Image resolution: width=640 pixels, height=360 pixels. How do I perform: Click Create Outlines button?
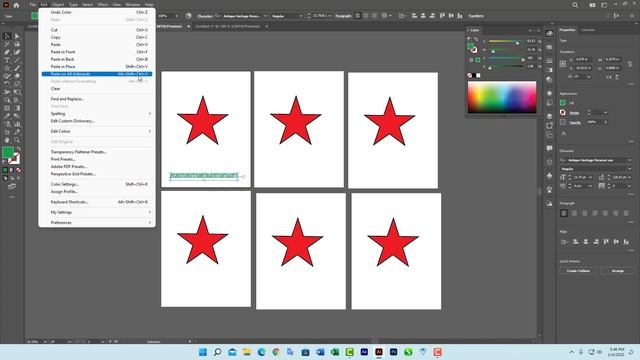click(578, 271)
